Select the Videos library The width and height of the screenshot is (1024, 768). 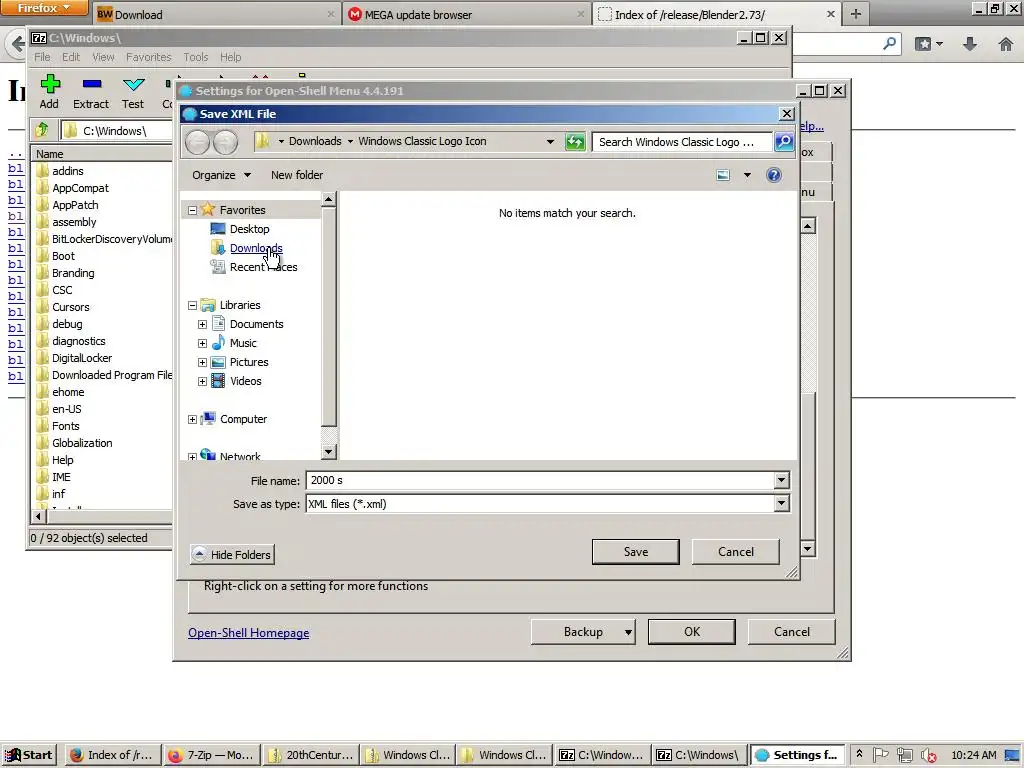[x=246, y=381]
